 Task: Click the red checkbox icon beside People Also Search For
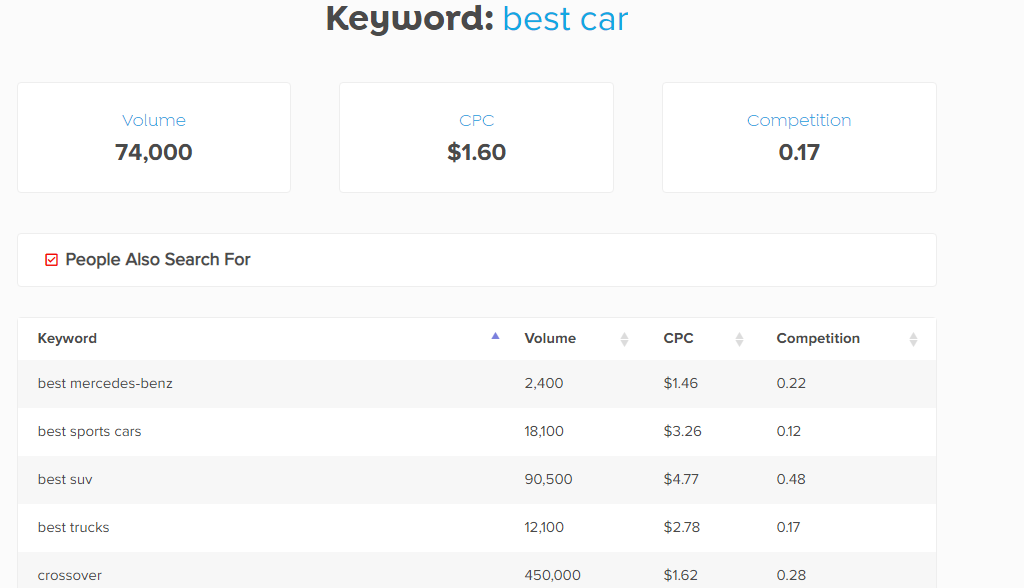click(52, 260)
